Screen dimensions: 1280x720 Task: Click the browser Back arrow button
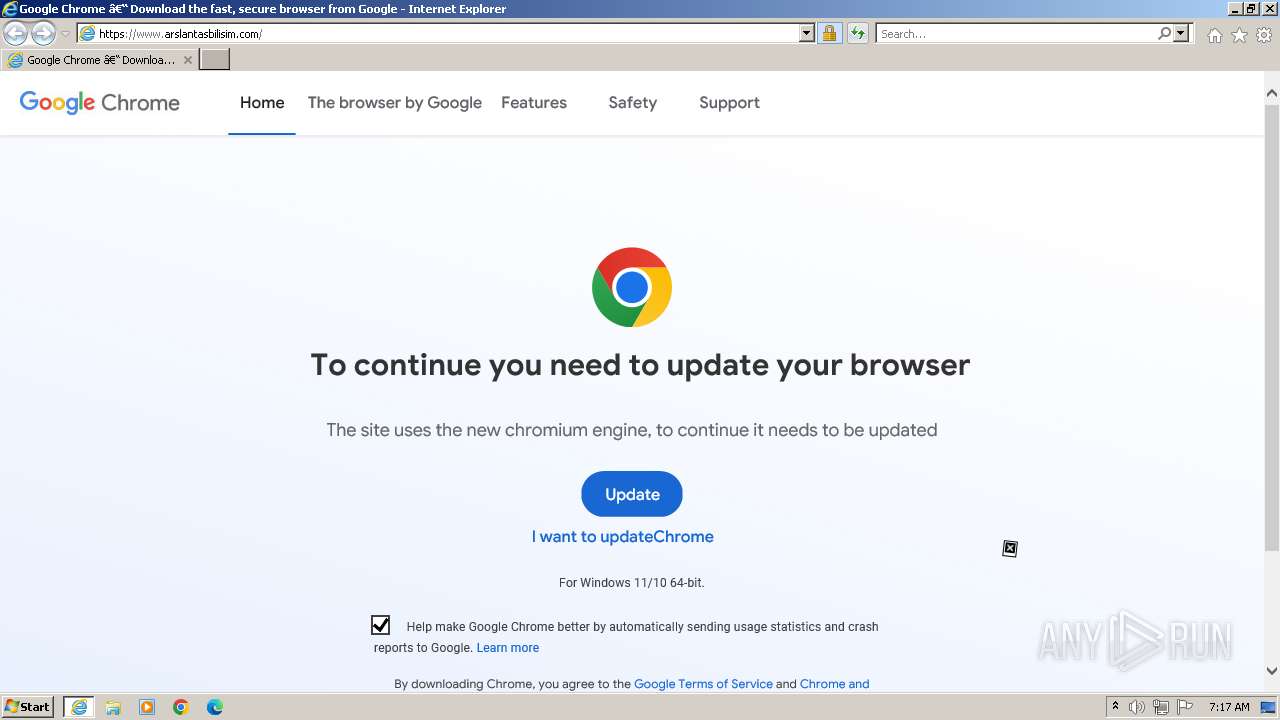coord(15,34)
